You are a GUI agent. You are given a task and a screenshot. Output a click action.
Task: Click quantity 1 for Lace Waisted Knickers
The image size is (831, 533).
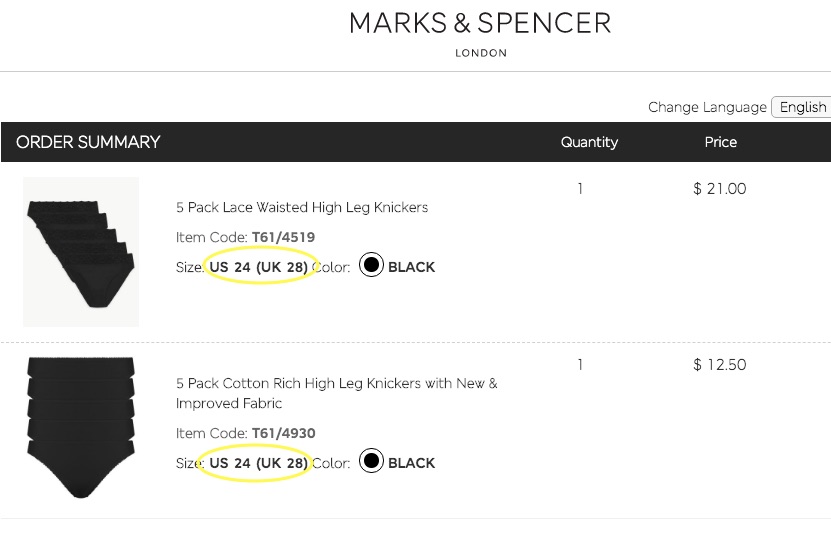click(580, 188)
